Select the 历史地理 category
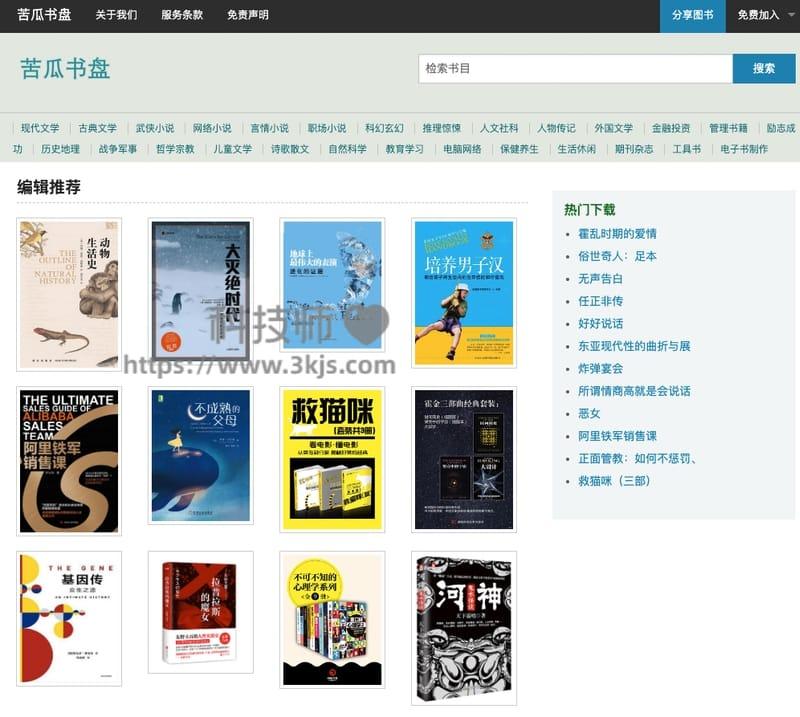 [x=60, y=149]
